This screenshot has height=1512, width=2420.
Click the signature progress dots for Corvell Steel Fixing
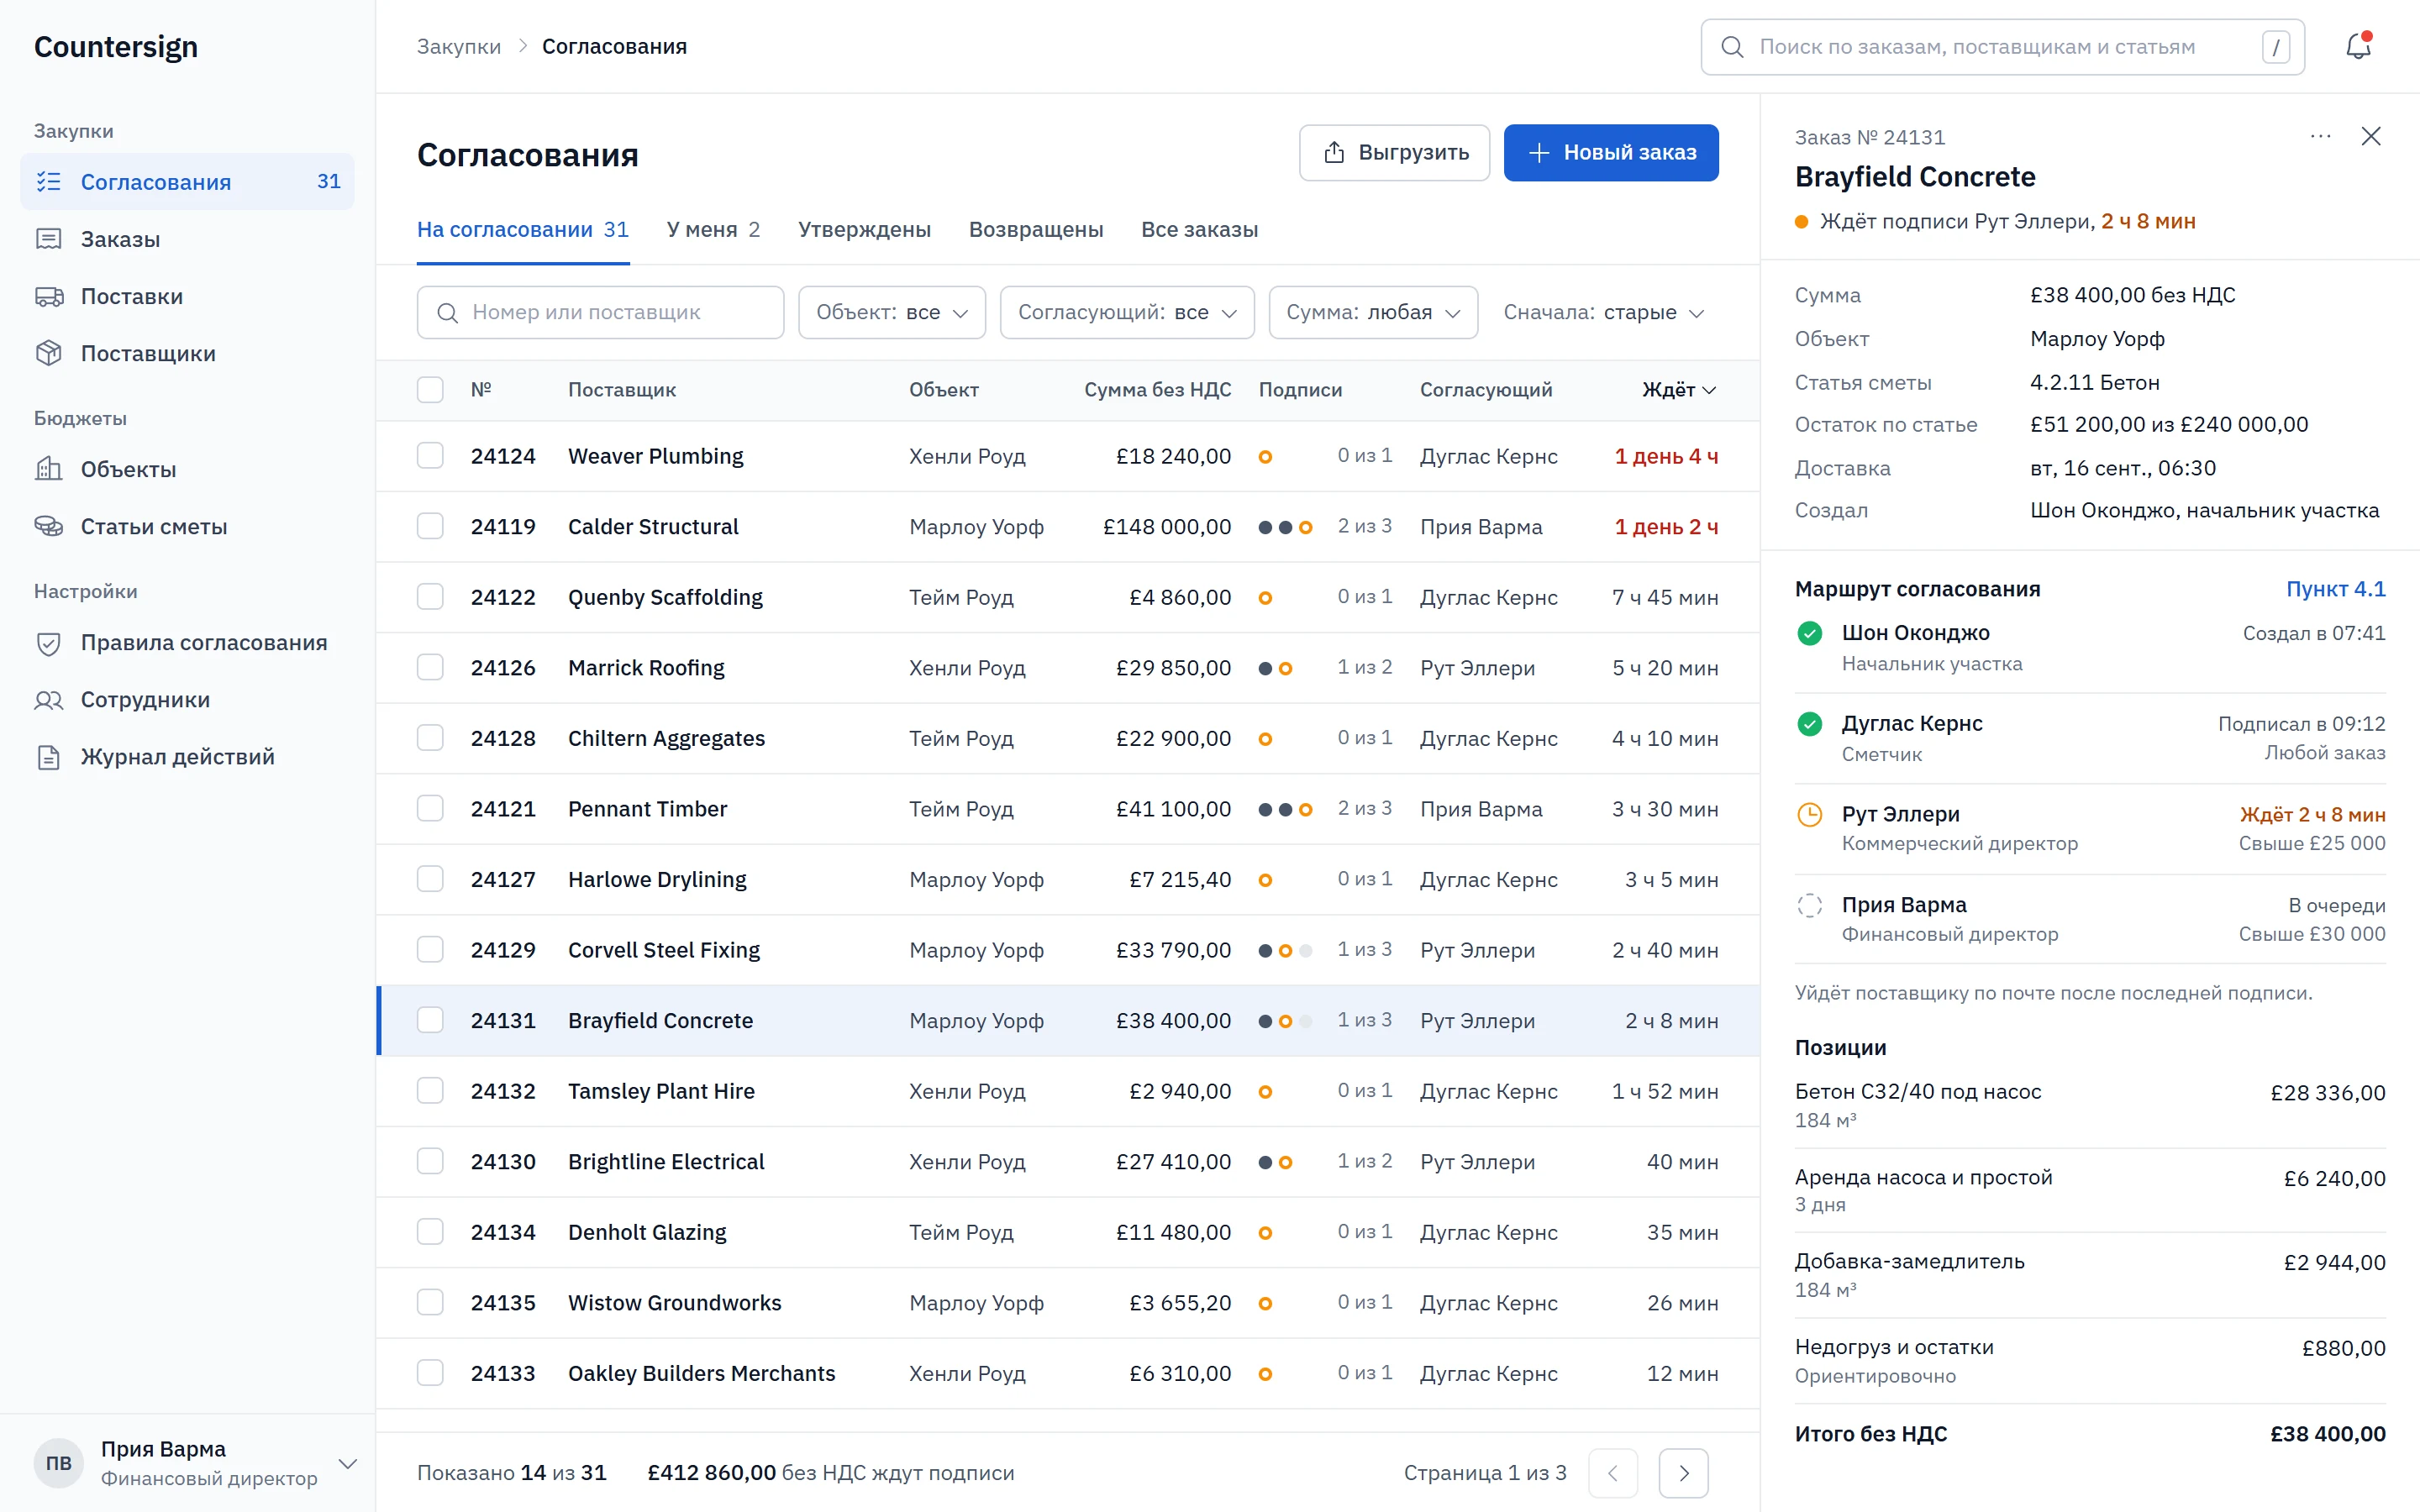click(x=1285, y=950)
